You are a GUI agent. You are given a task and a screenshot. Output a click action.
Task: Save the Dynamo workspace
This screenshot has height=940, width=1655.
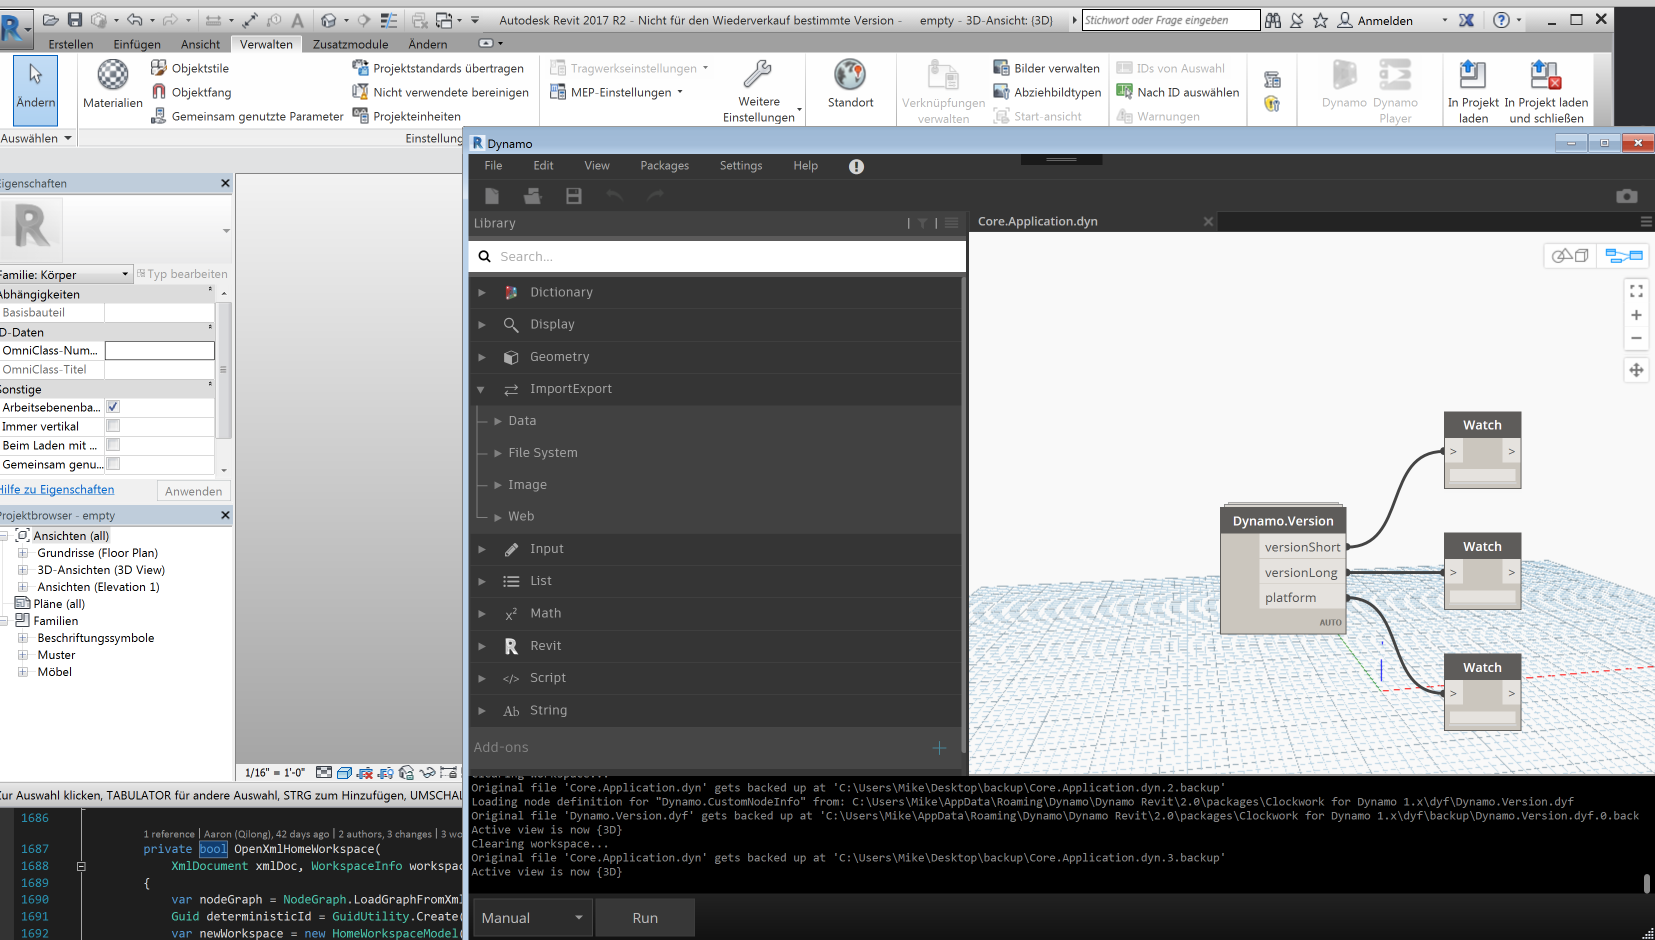573,196
